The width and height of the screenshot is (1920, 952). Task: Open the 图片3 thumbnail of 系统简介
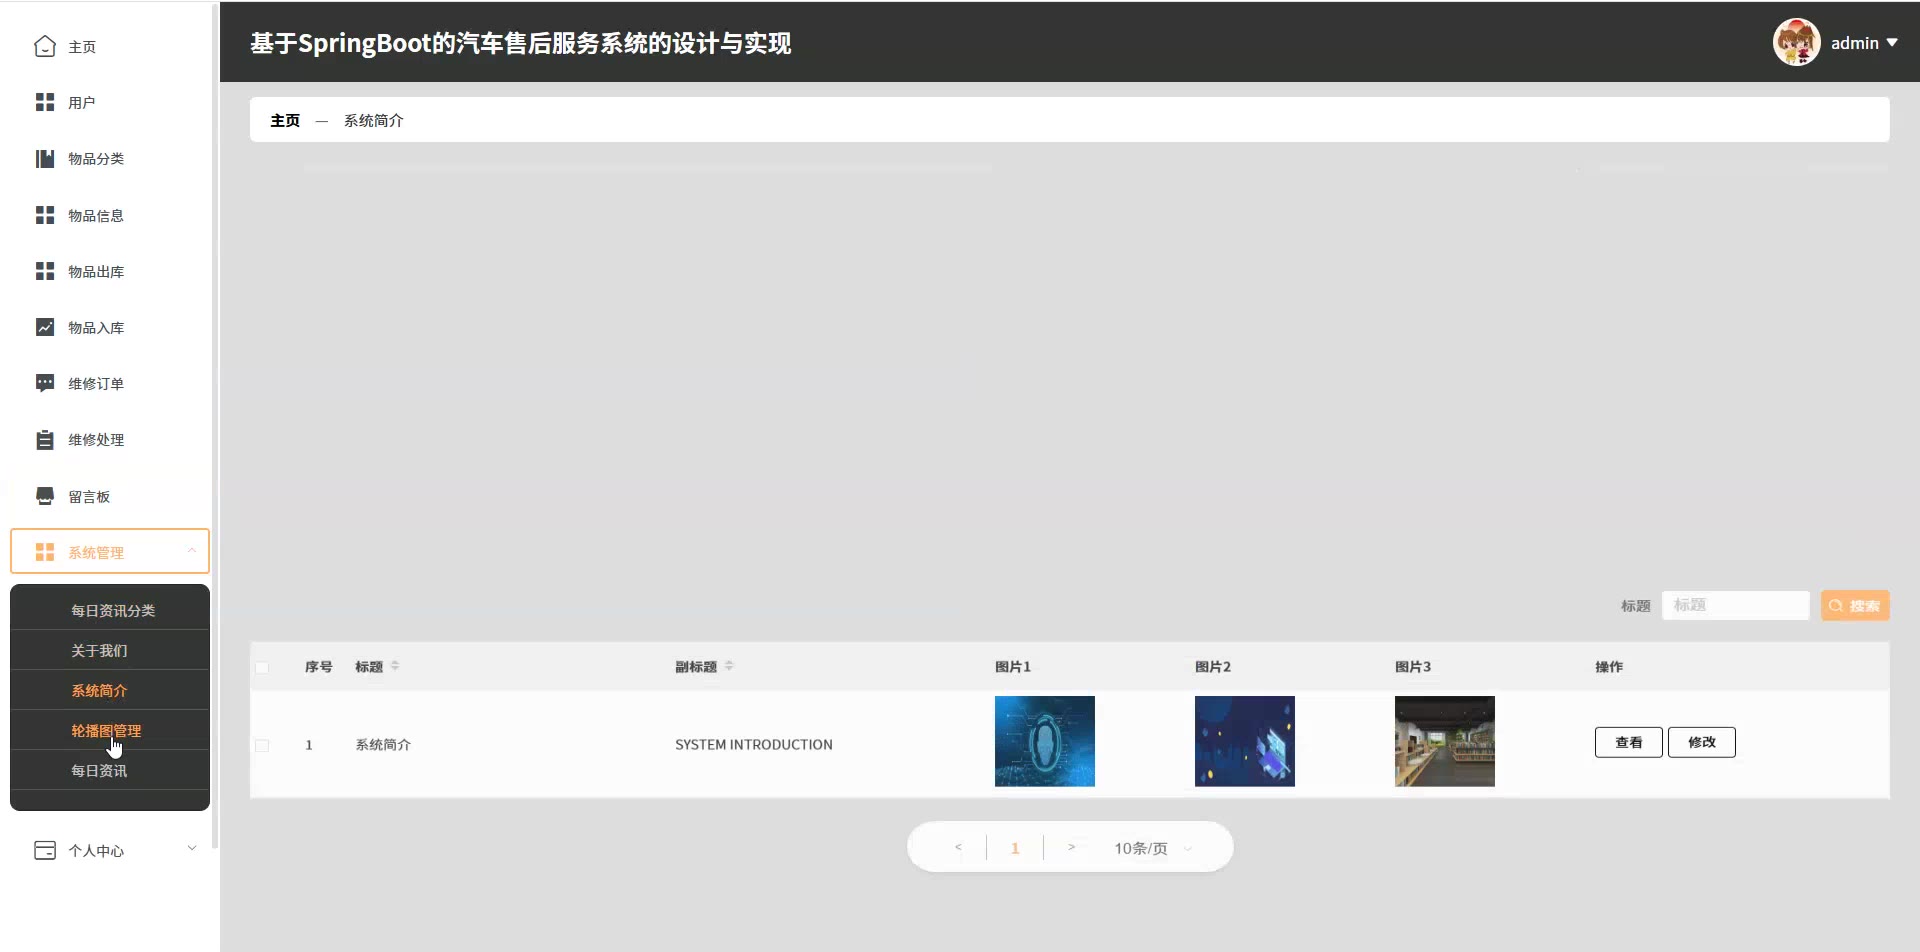pyautogui.click(x=1445, y=741)
